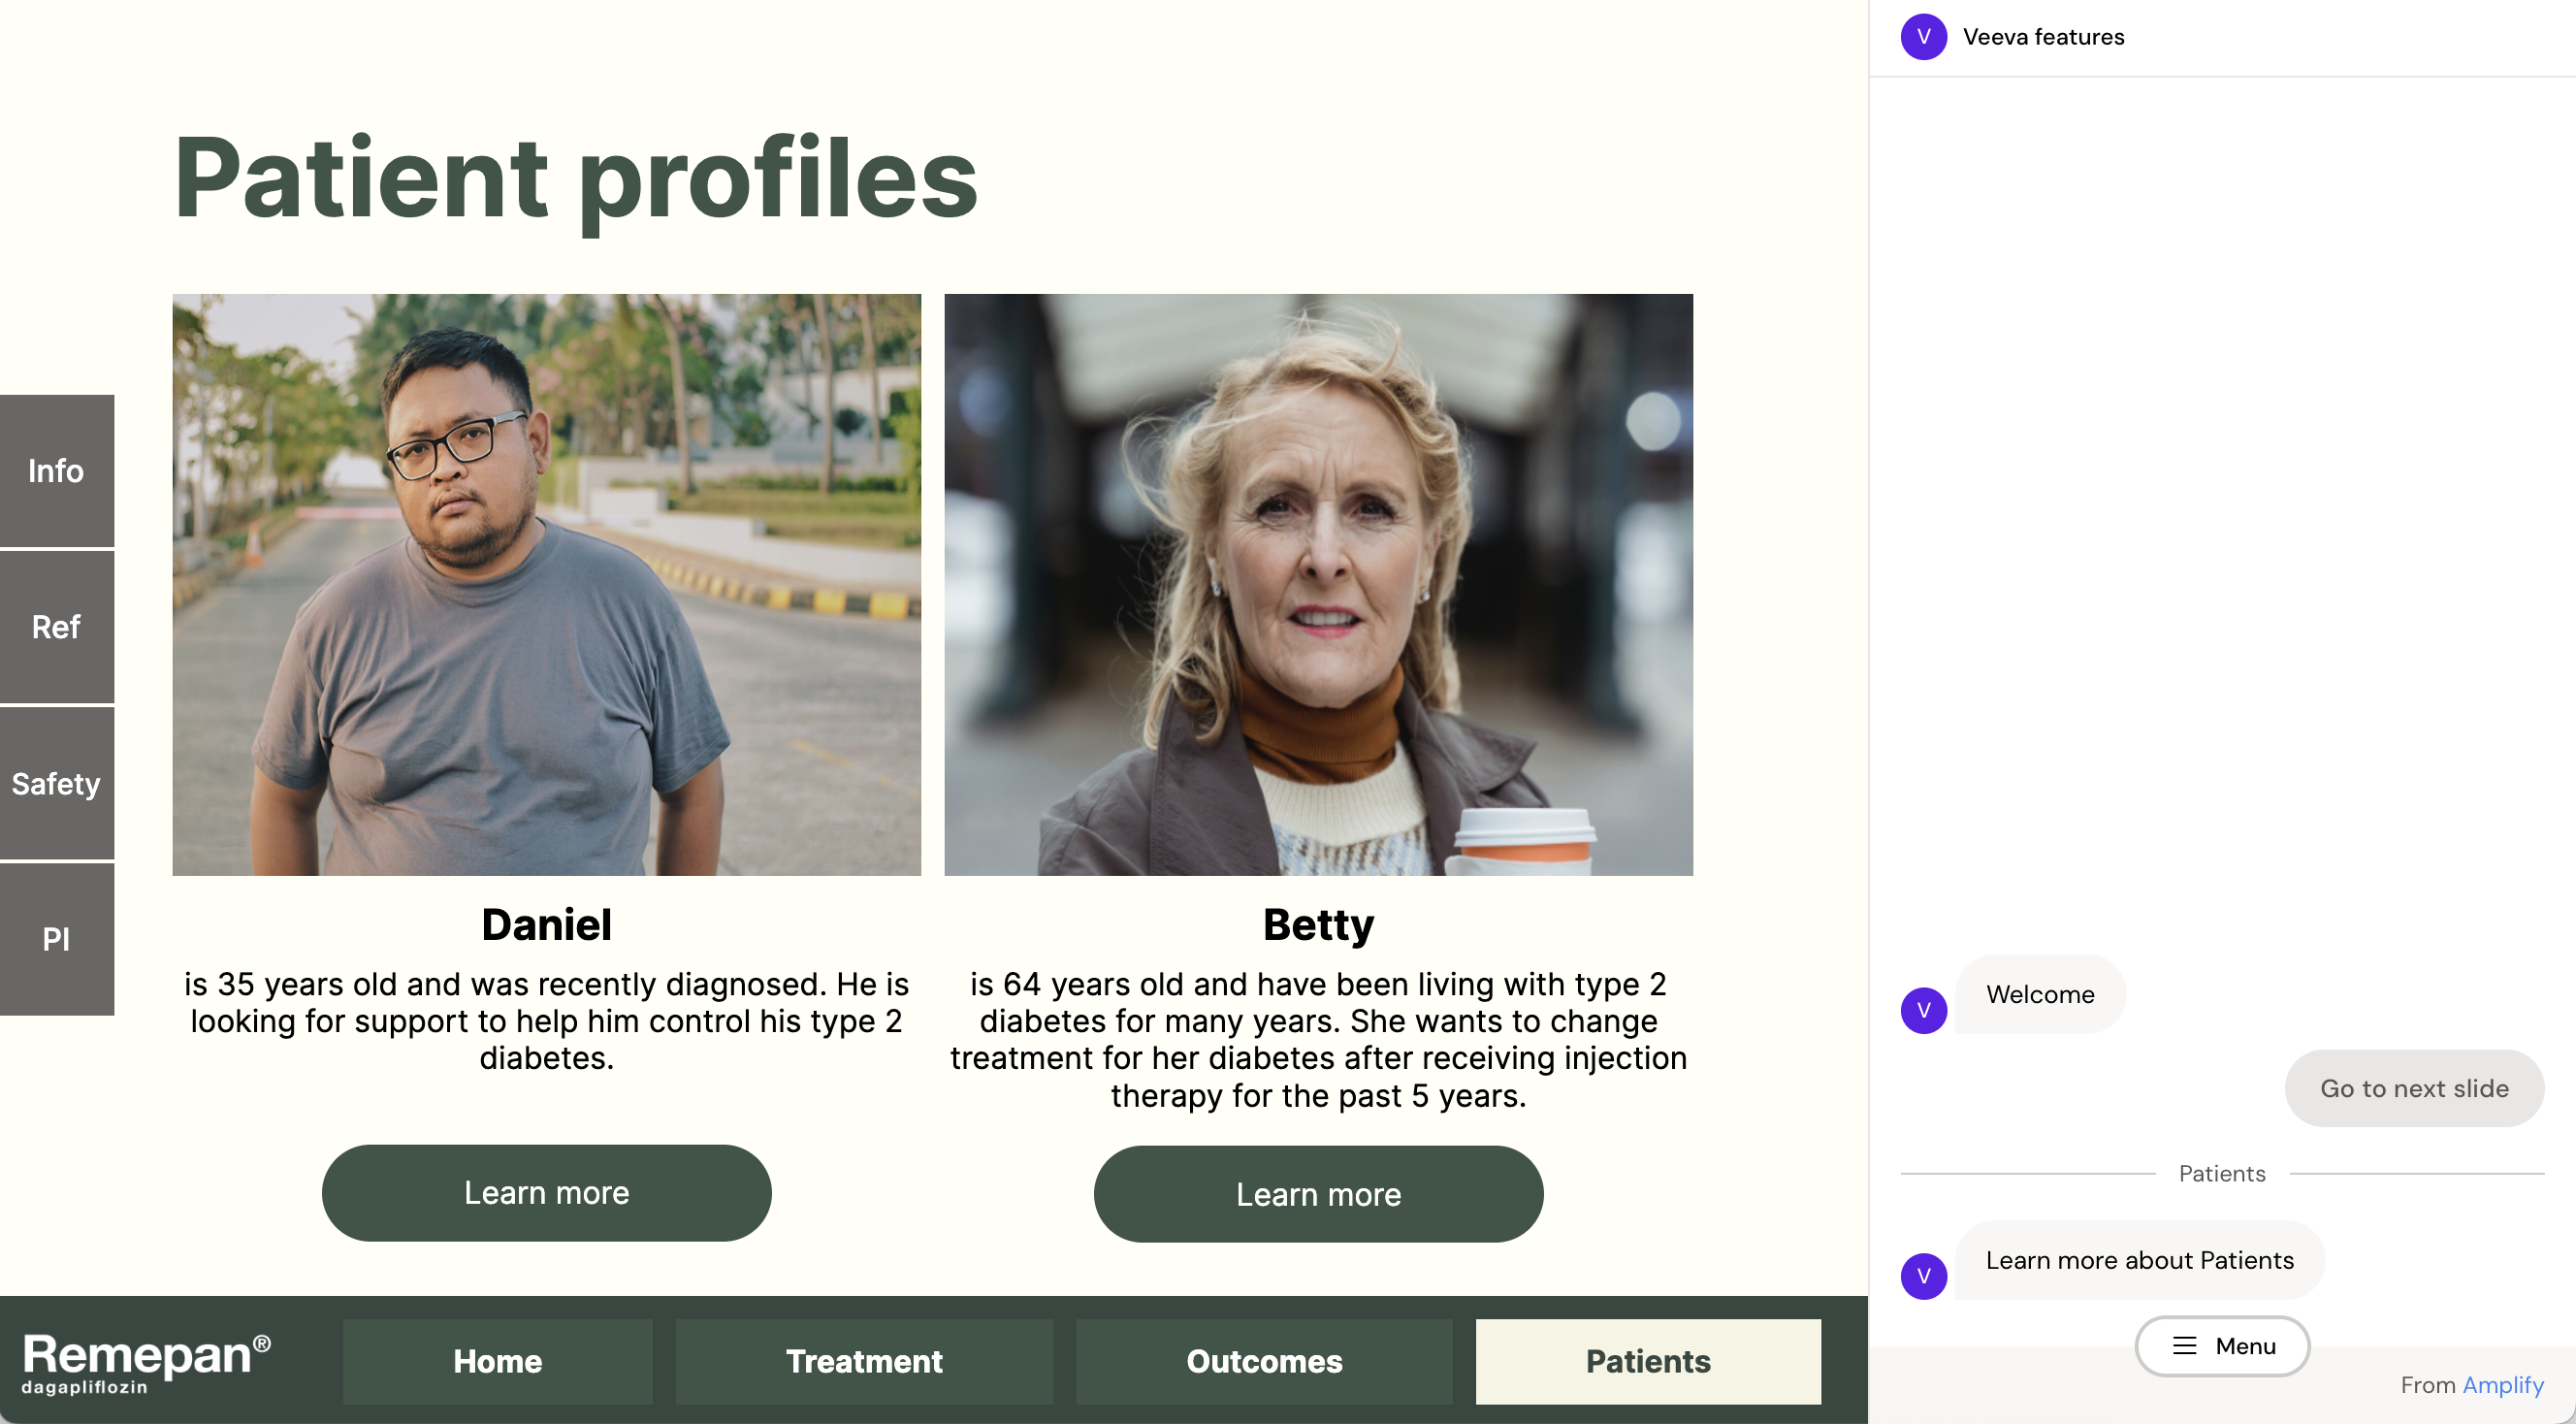This screenshot has height=1424, width=2576.
Task: Follow the Amplify link
Action: coord(2503,1385)
